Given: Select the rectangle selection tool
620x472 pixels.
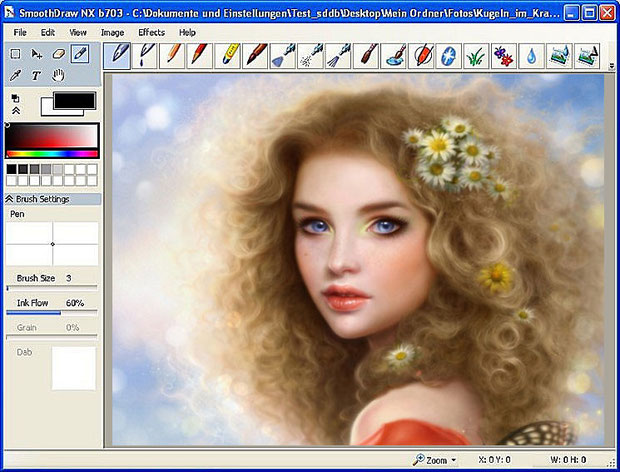Looking at the screenshot, I should pos(15,54).
